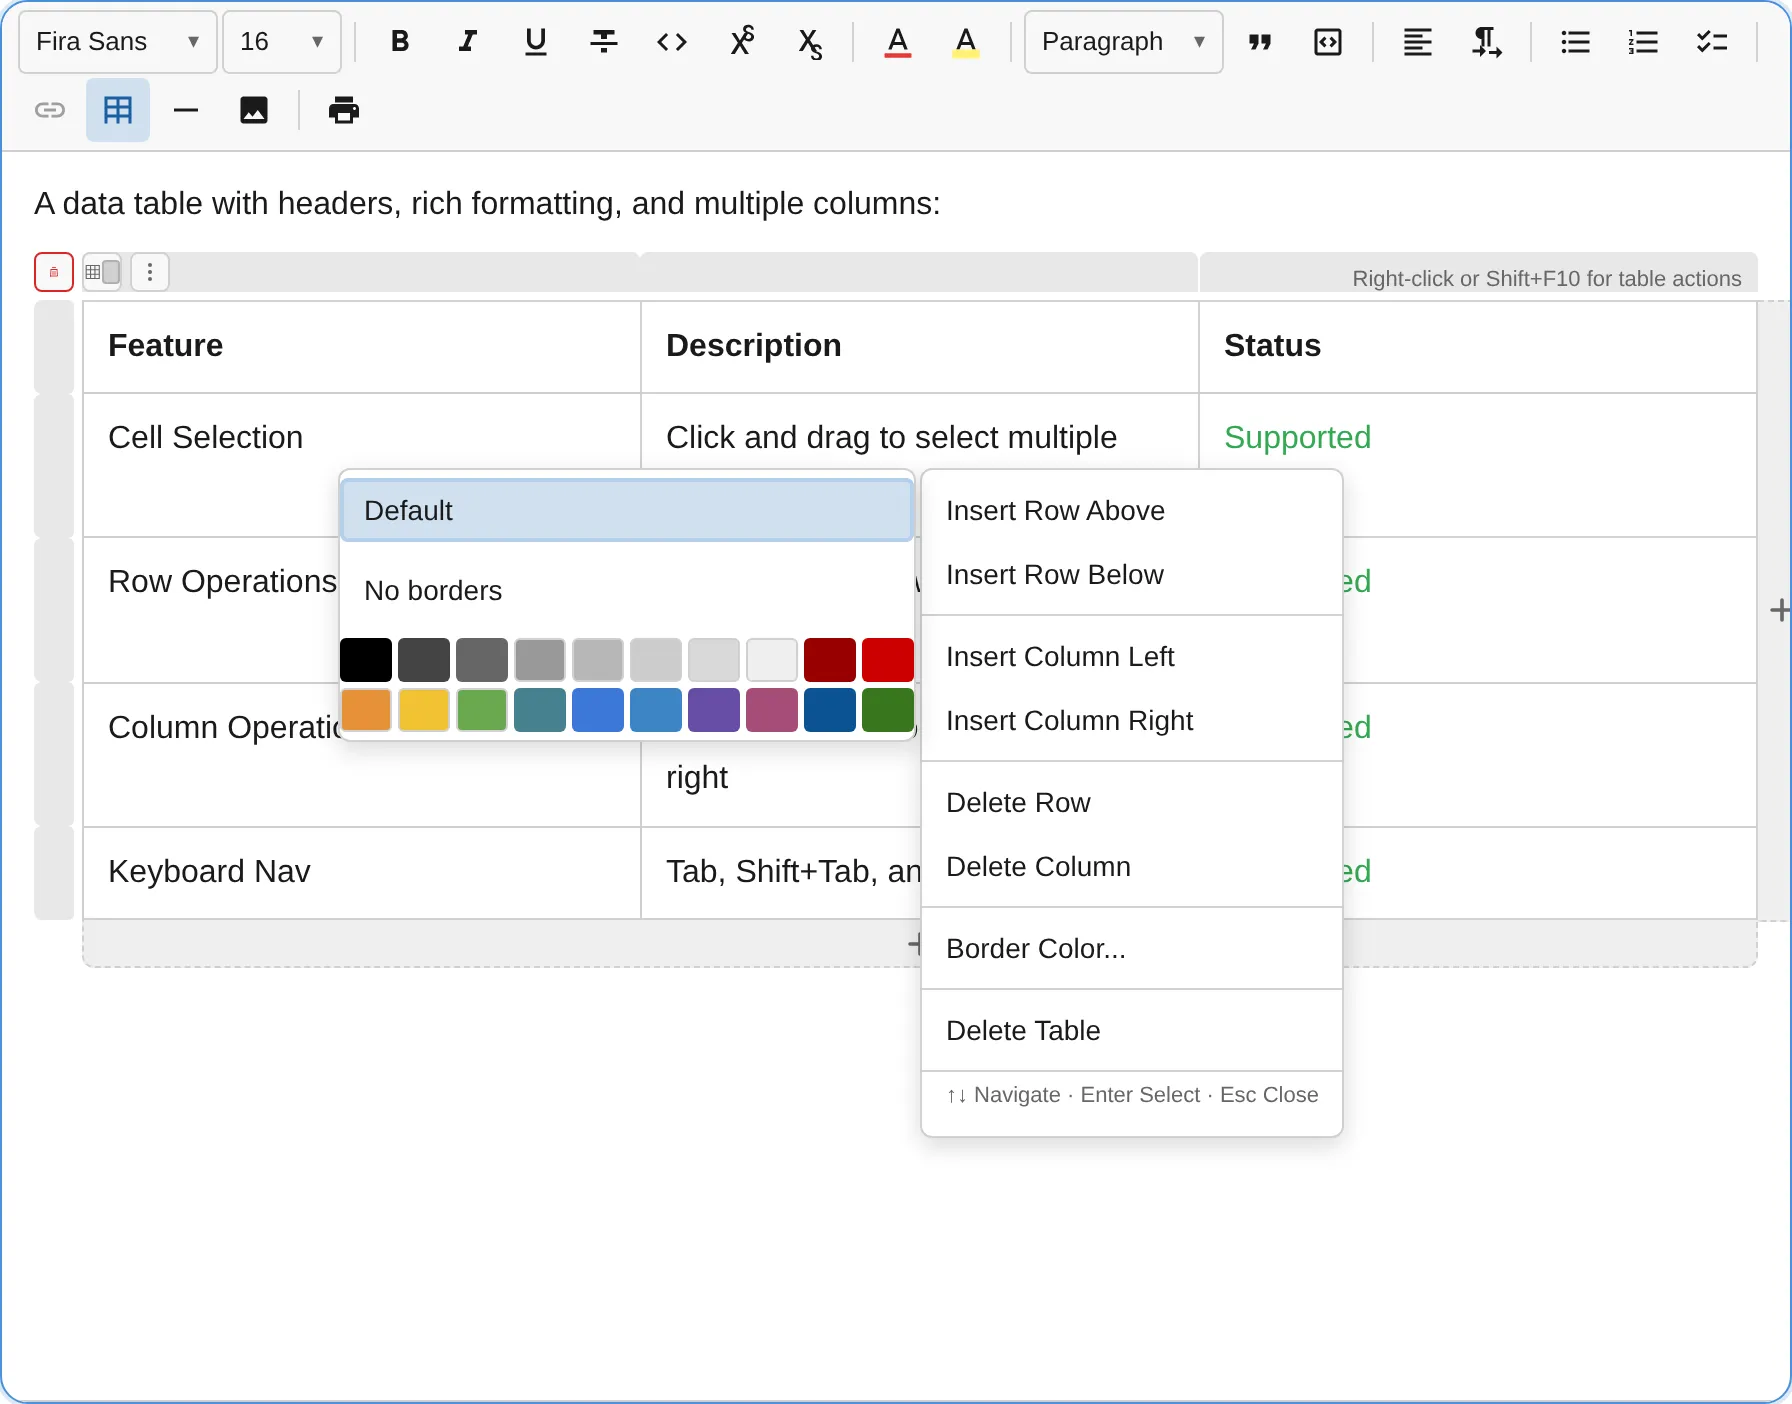Toggle bold formatting
The image size is (1792, 1404).
[x=399, y=42]
